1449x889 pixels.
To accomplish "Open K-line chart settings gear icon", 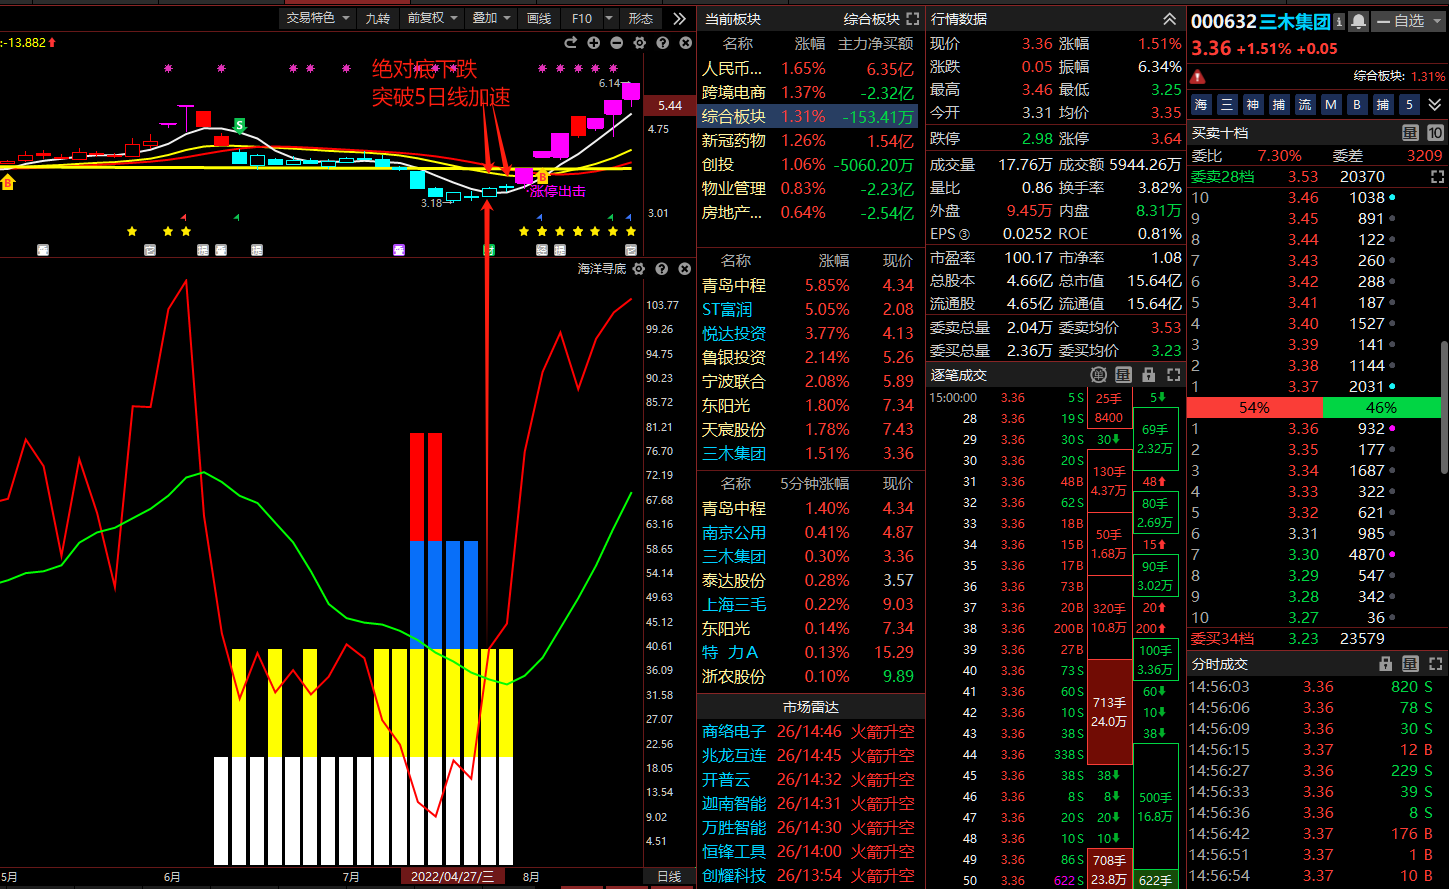I will [640, 43].
